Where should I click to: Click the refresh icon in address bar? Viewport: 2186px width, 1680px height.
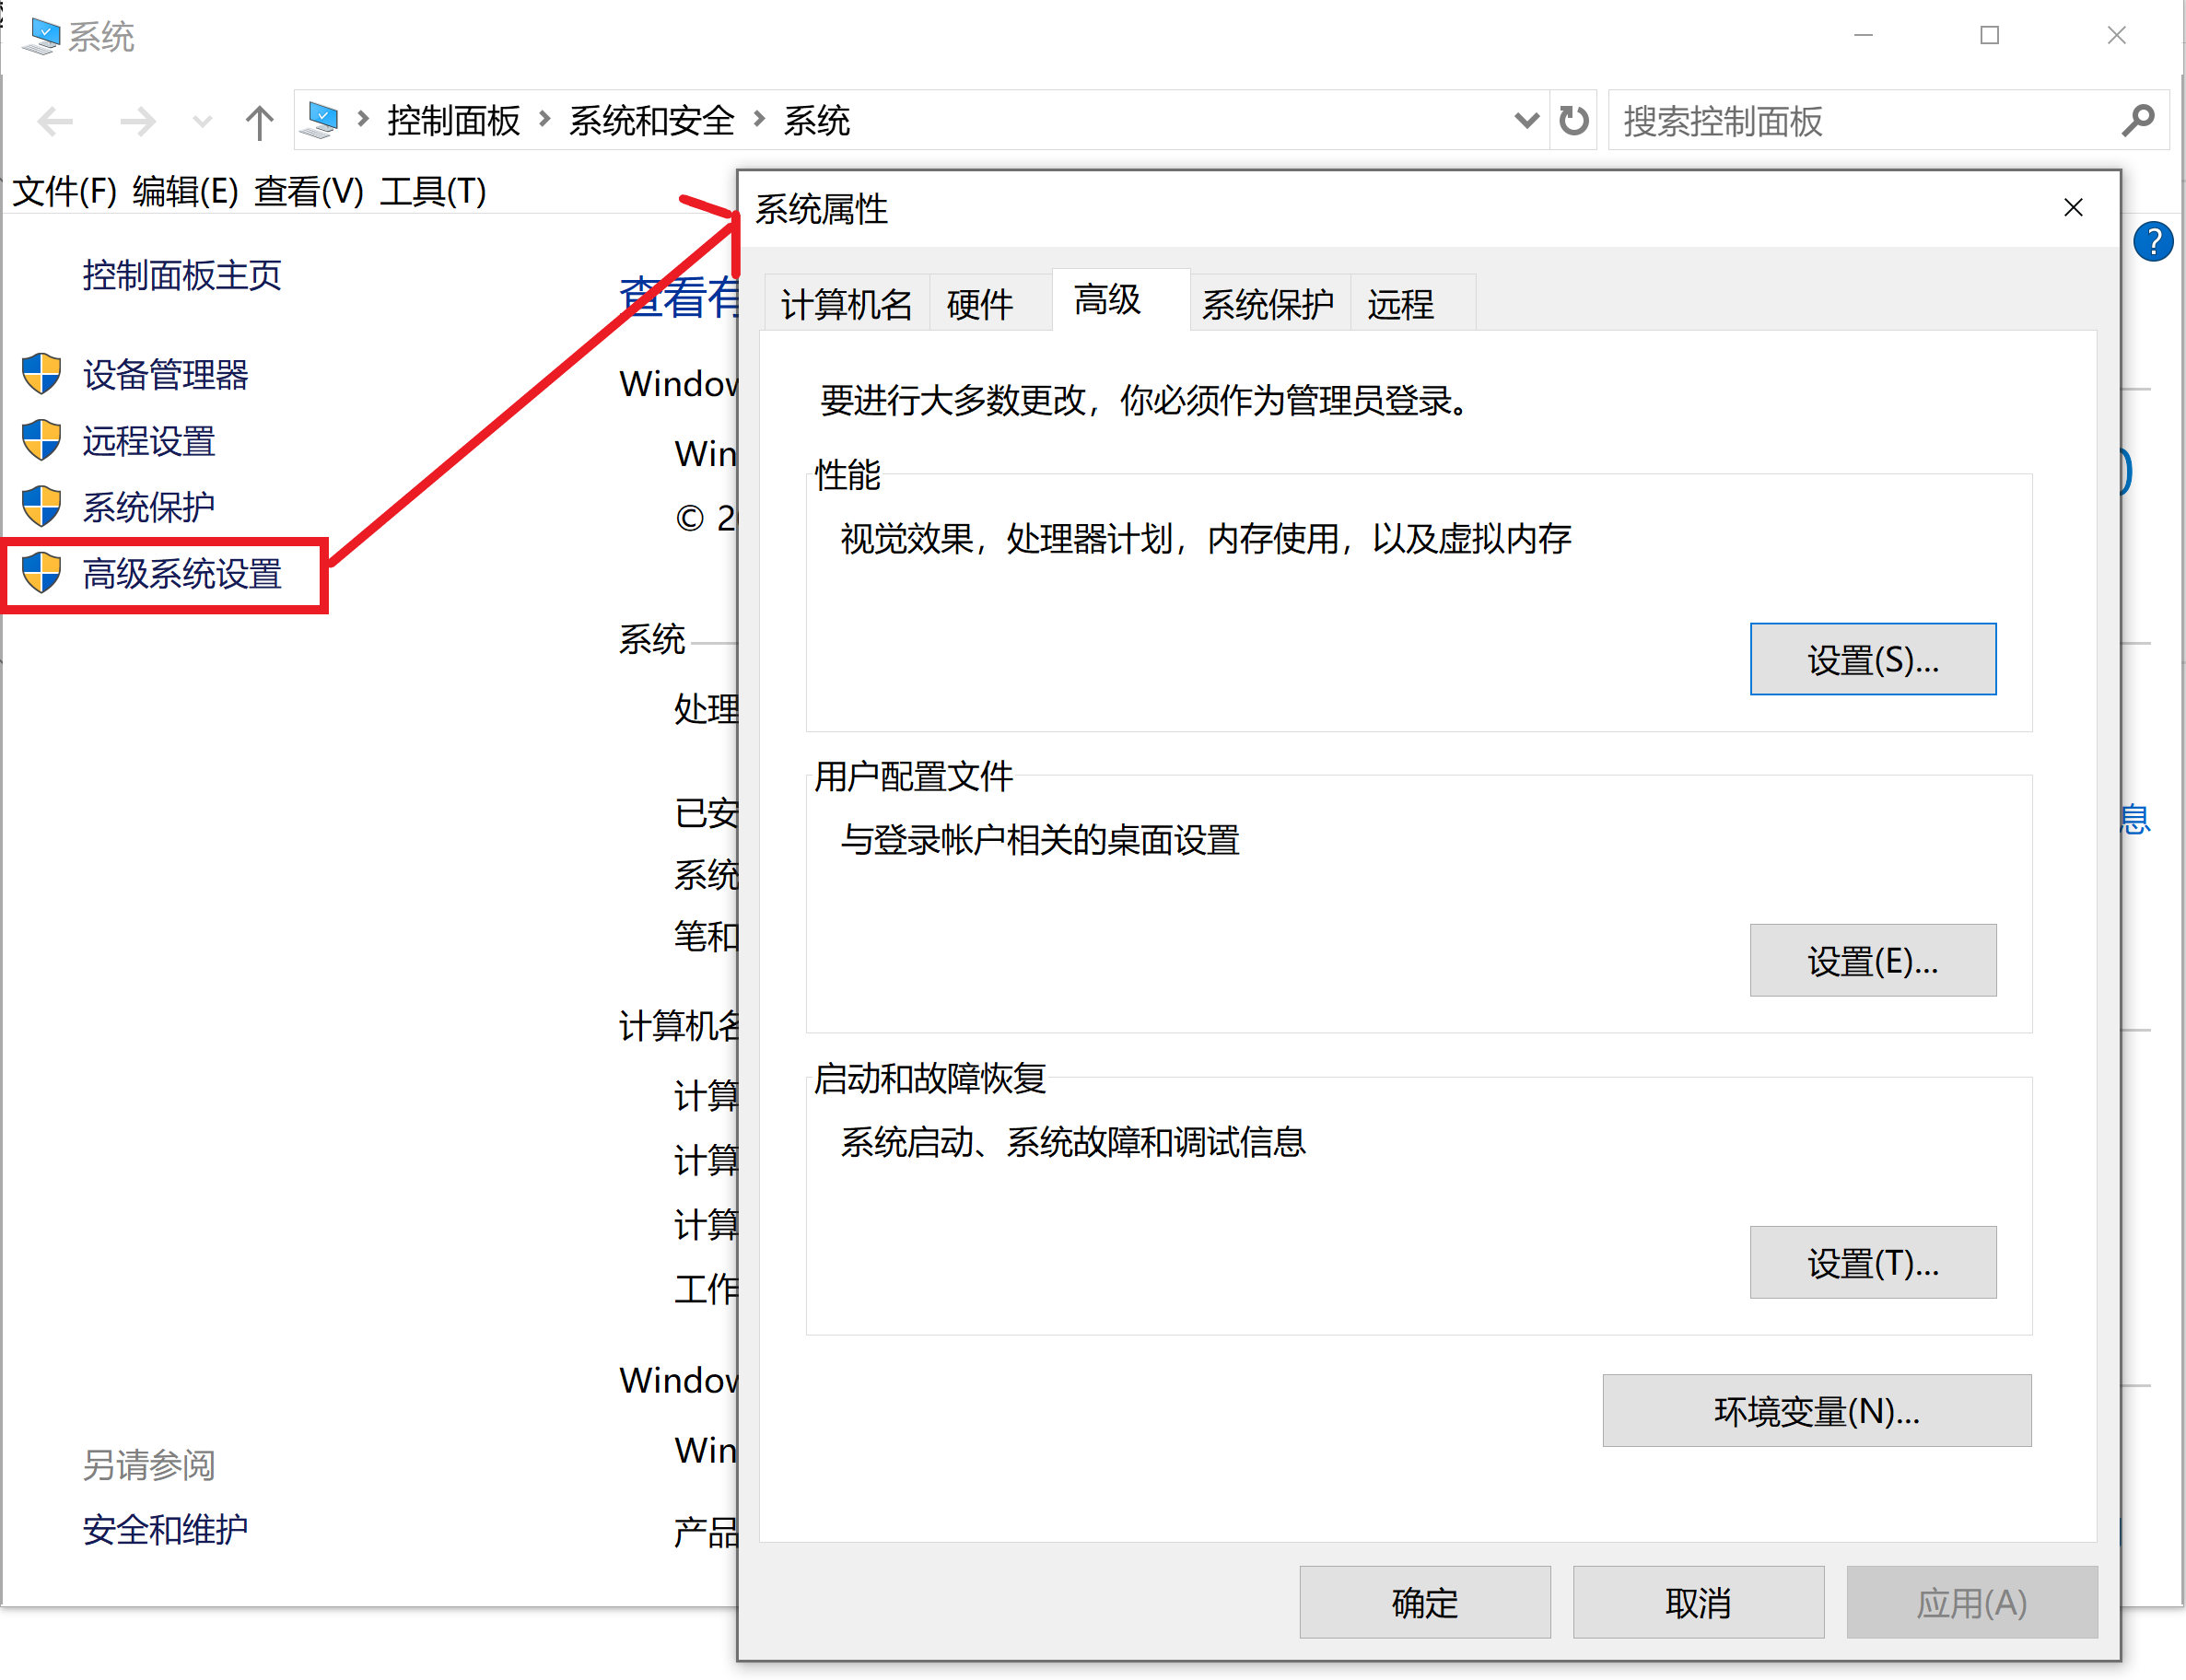pyautogui.click(x=1574, y=121)
